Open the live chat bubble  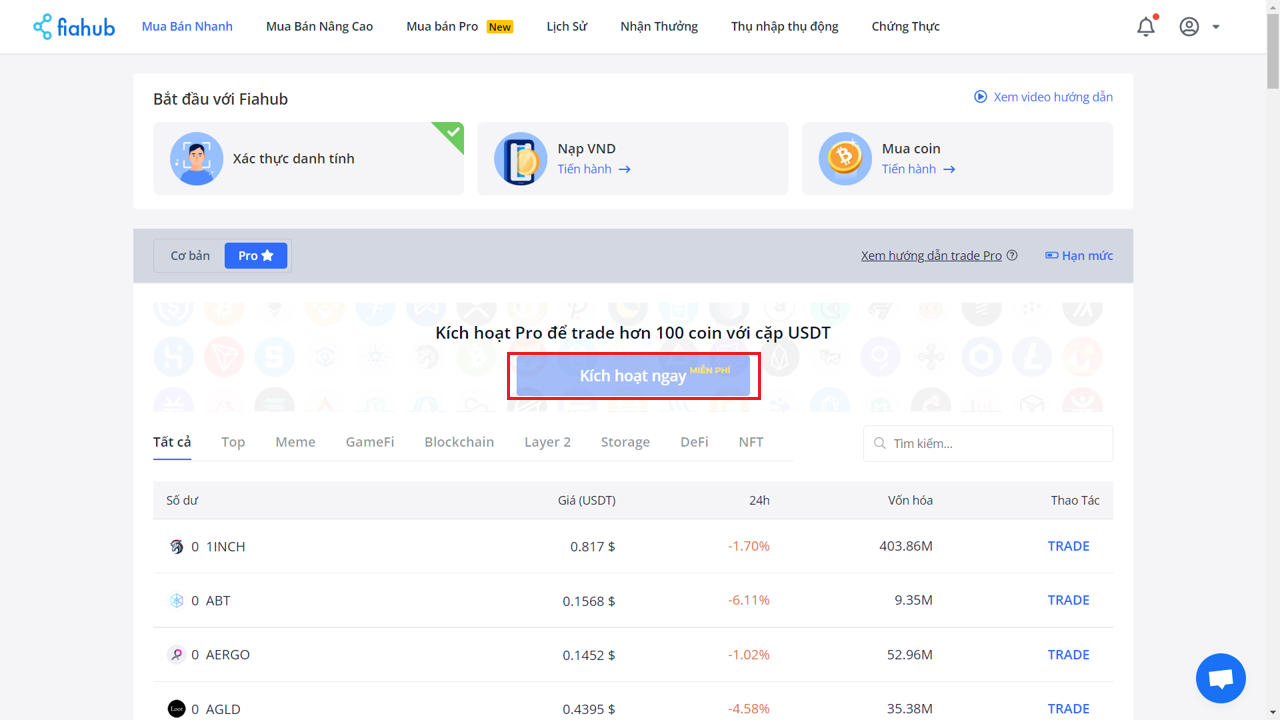click(1221, 678)
